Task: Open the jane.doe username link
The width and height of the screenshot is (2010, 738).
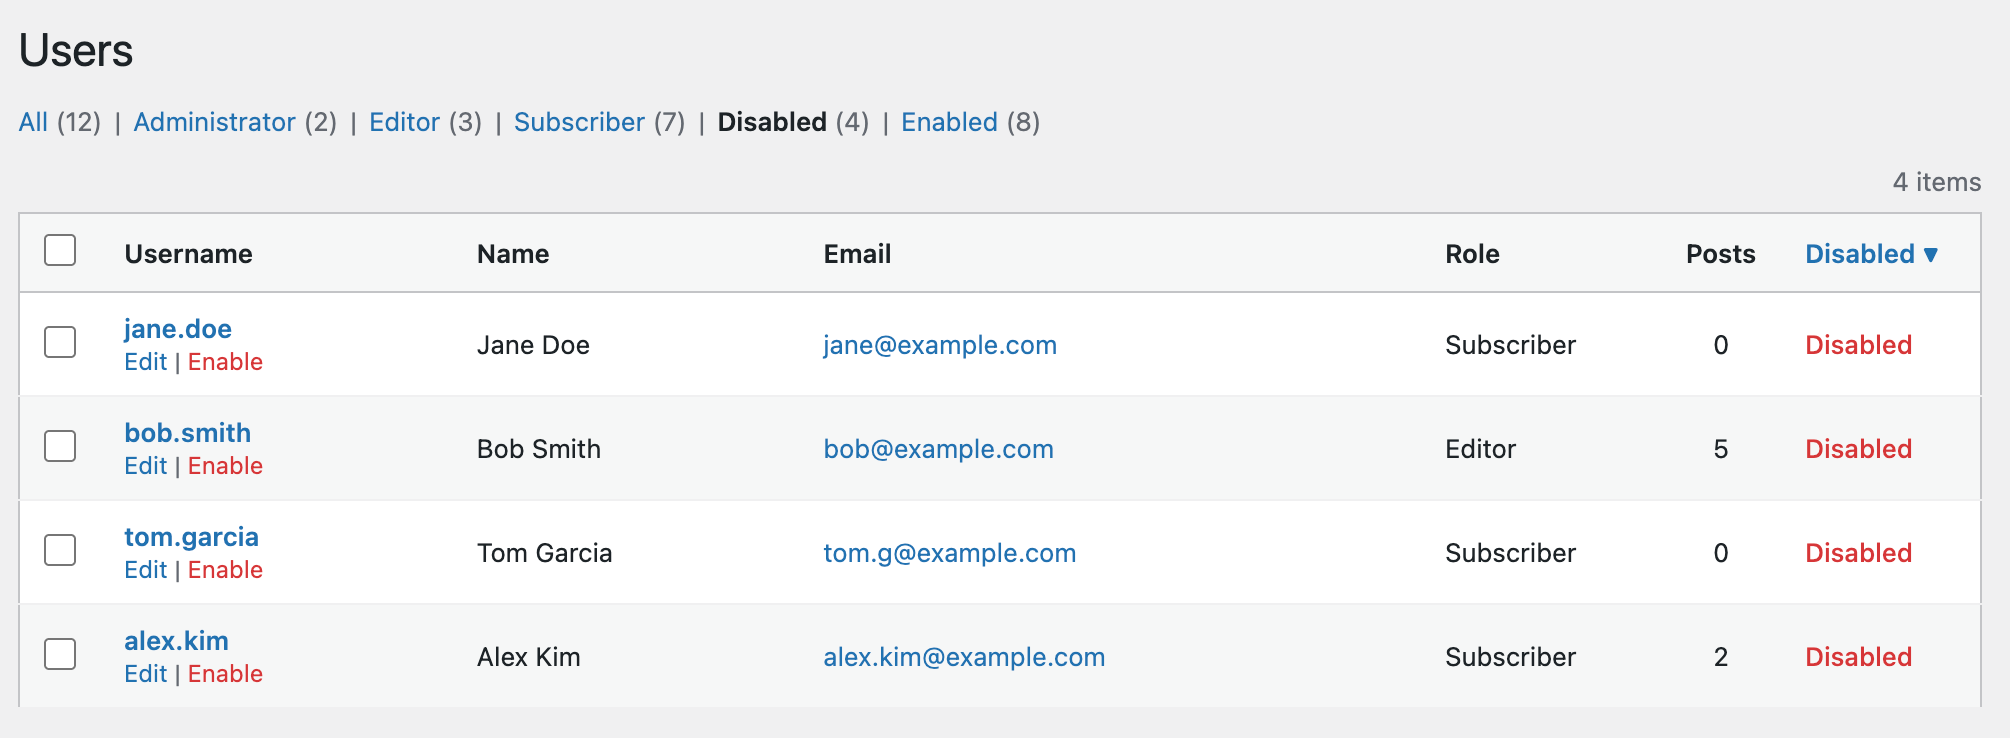Action: pos(178,329)
